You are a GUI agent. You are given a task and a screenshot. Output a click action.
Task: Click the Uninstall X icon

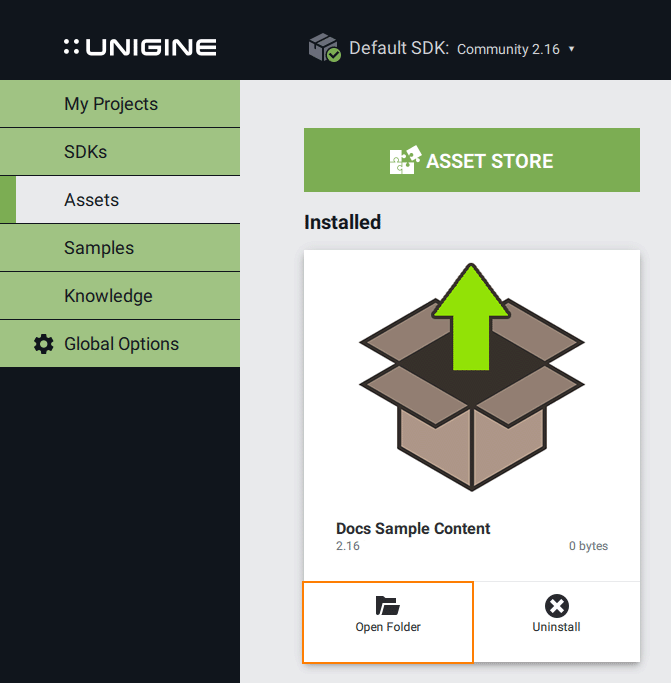coord(556,605)
